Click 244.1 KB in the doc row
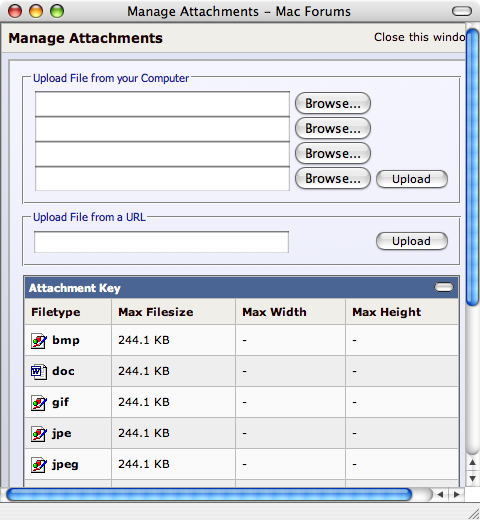 (x=144, y=371)
